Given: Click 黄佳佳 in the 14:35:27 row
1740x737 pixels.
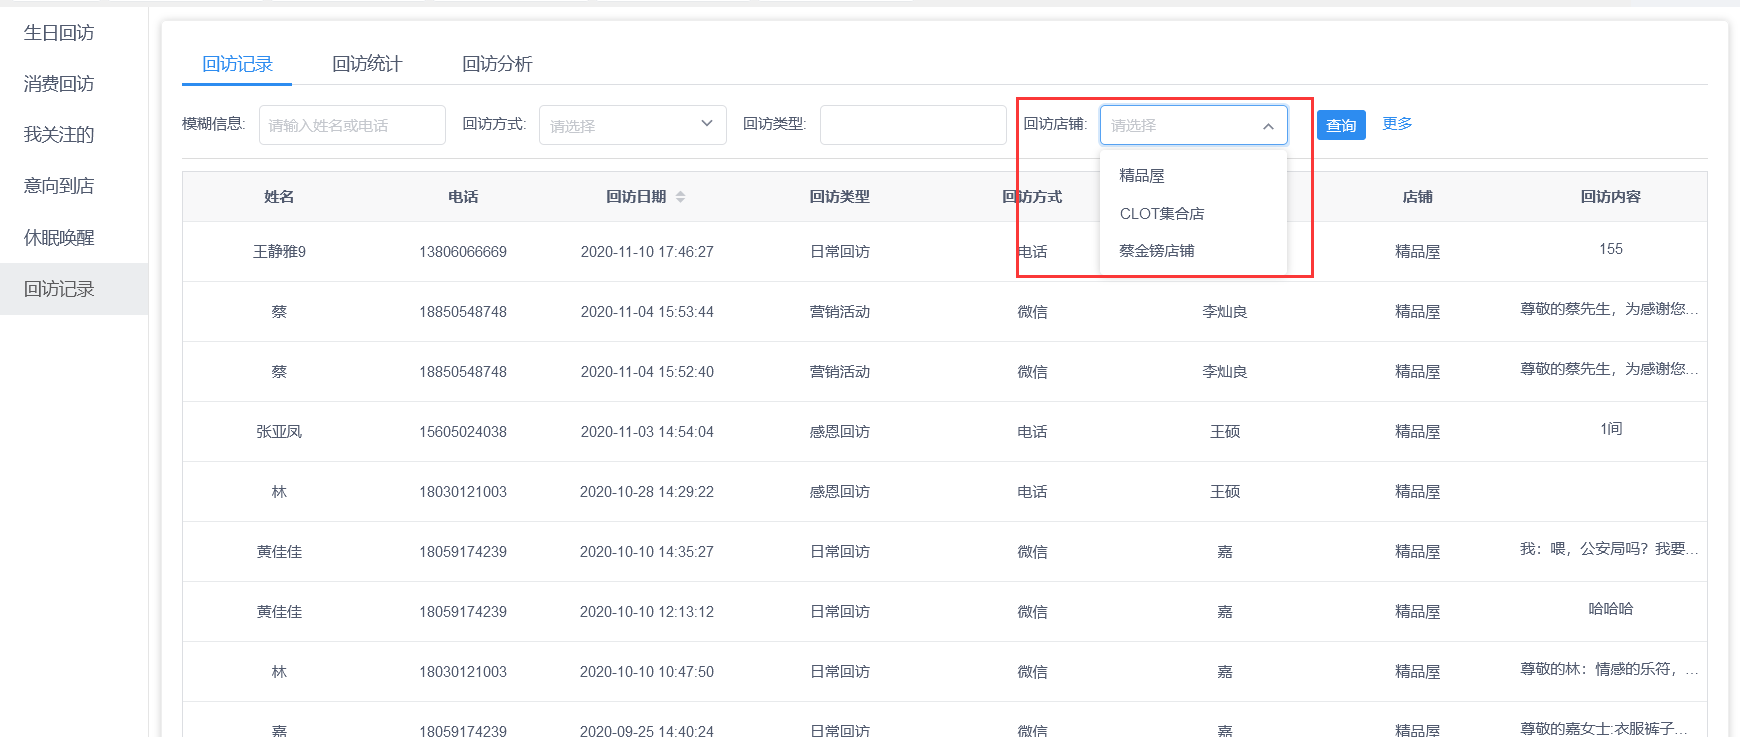Looking at the screenshot, I should [279, 552].
